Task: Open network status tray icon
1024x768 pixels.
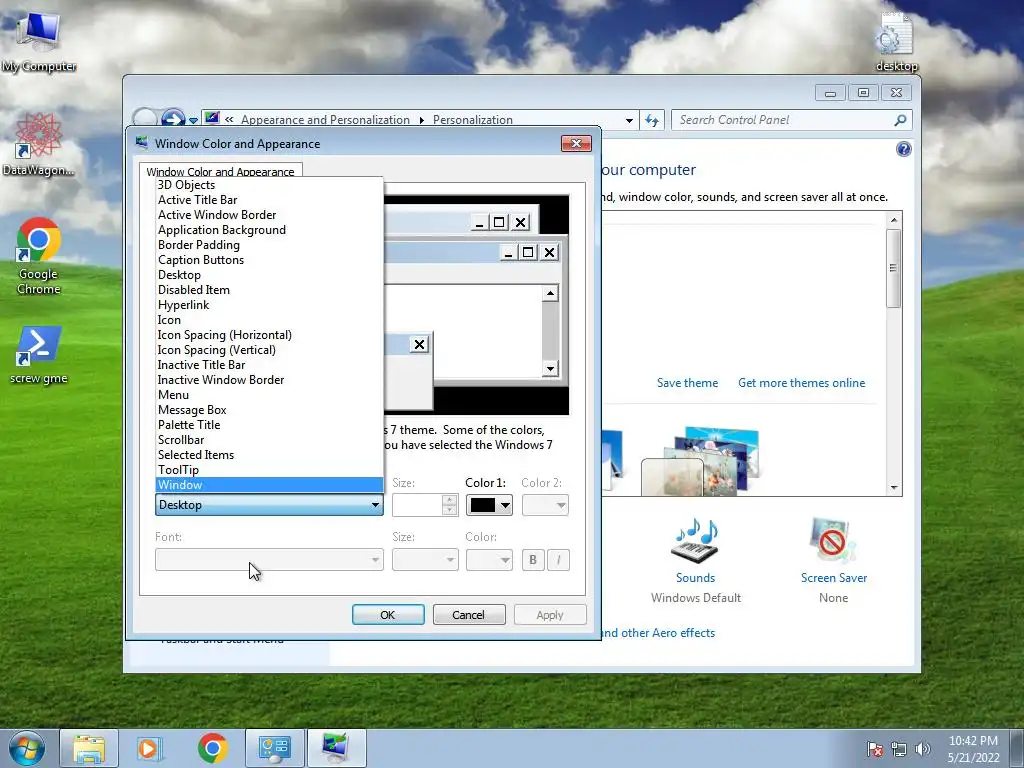Action: [899, 749]
